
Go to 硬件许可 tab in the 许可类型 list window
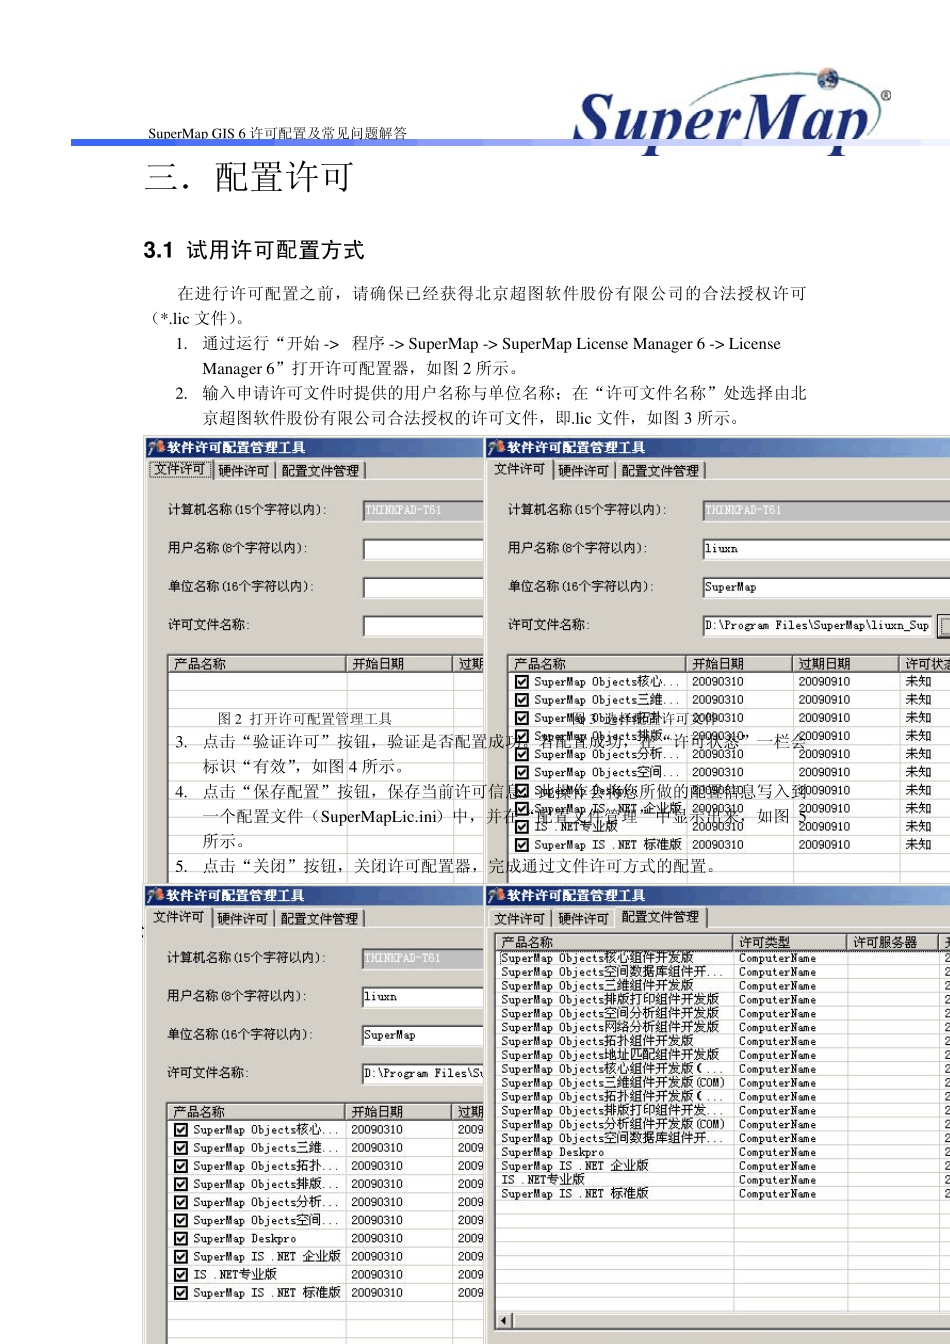(583, 918)
